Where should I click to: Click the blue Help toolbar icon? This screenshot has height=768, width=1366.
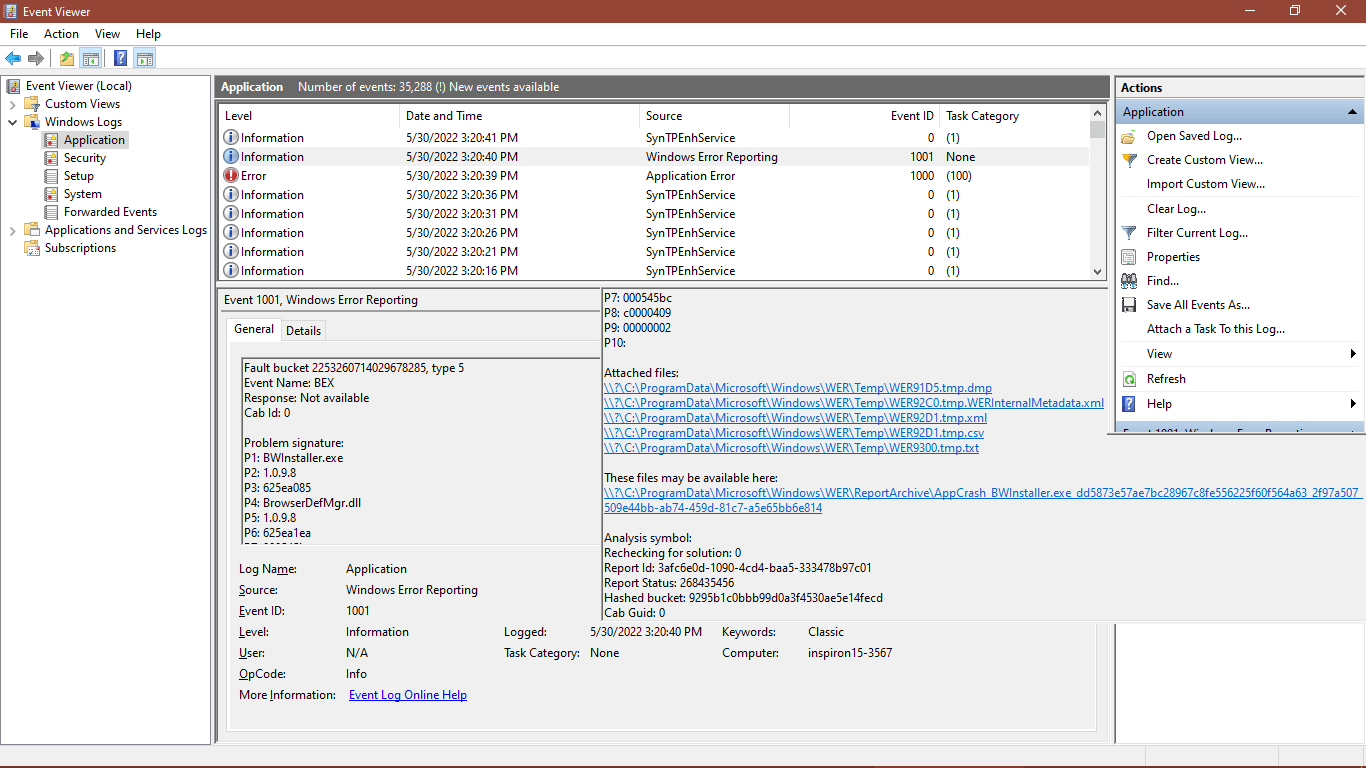(120, 58)
